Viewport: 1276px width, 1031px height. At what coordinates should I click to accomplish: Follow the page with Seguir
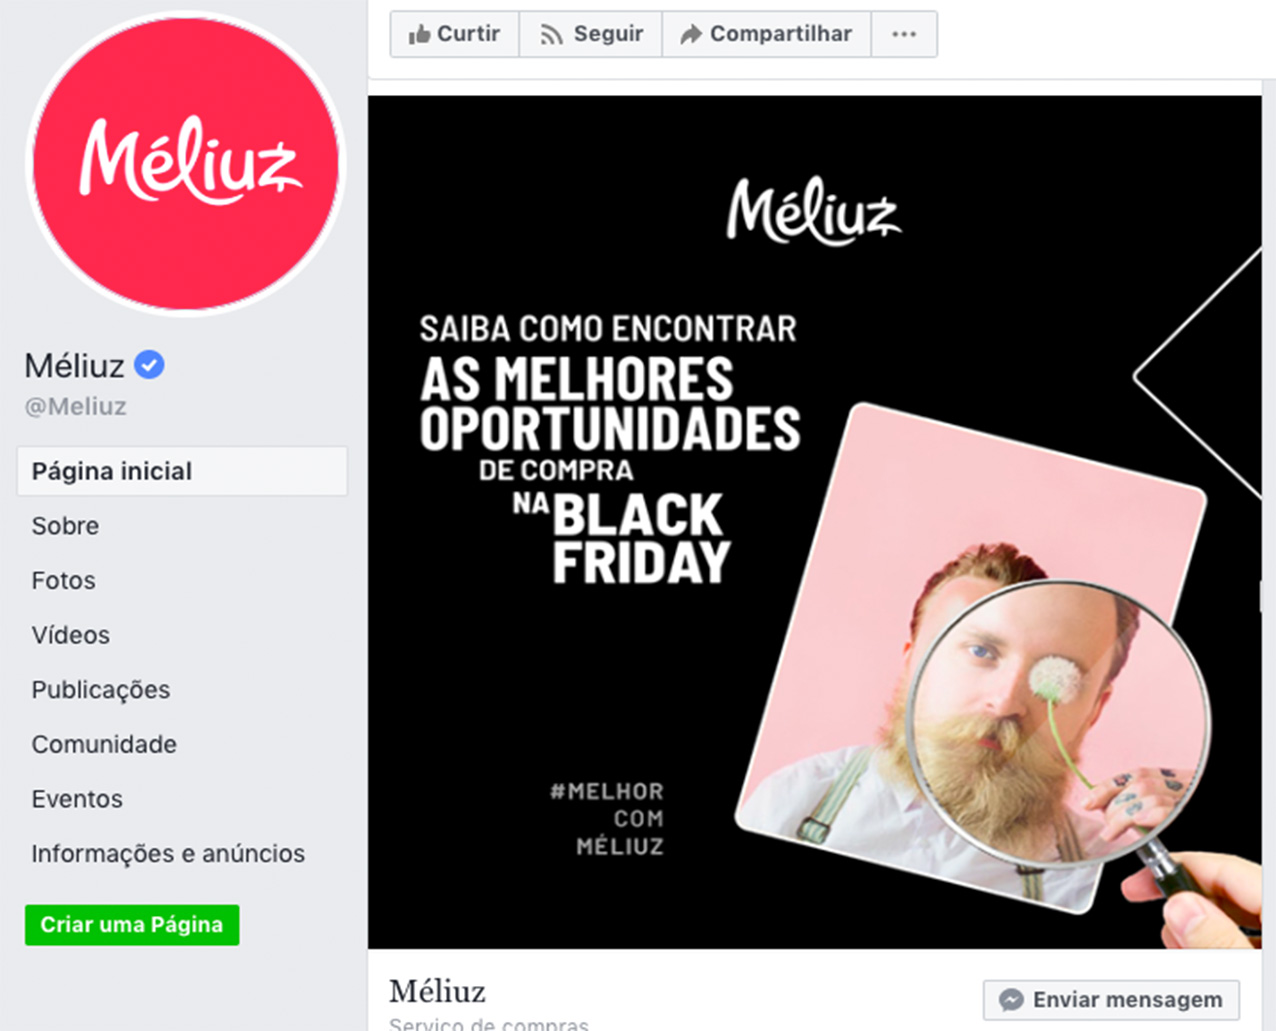[x=591, y=34]
